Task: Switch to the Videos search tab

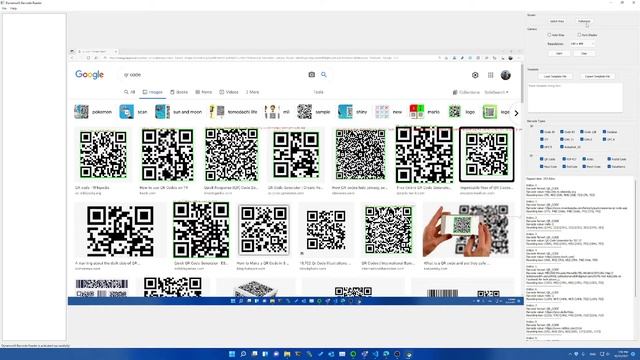Action: 229,92
